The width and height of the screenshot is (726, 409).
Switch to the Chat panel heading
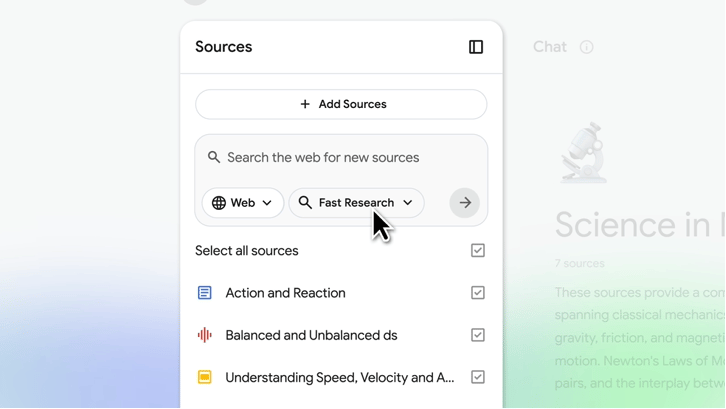[550, 47]
